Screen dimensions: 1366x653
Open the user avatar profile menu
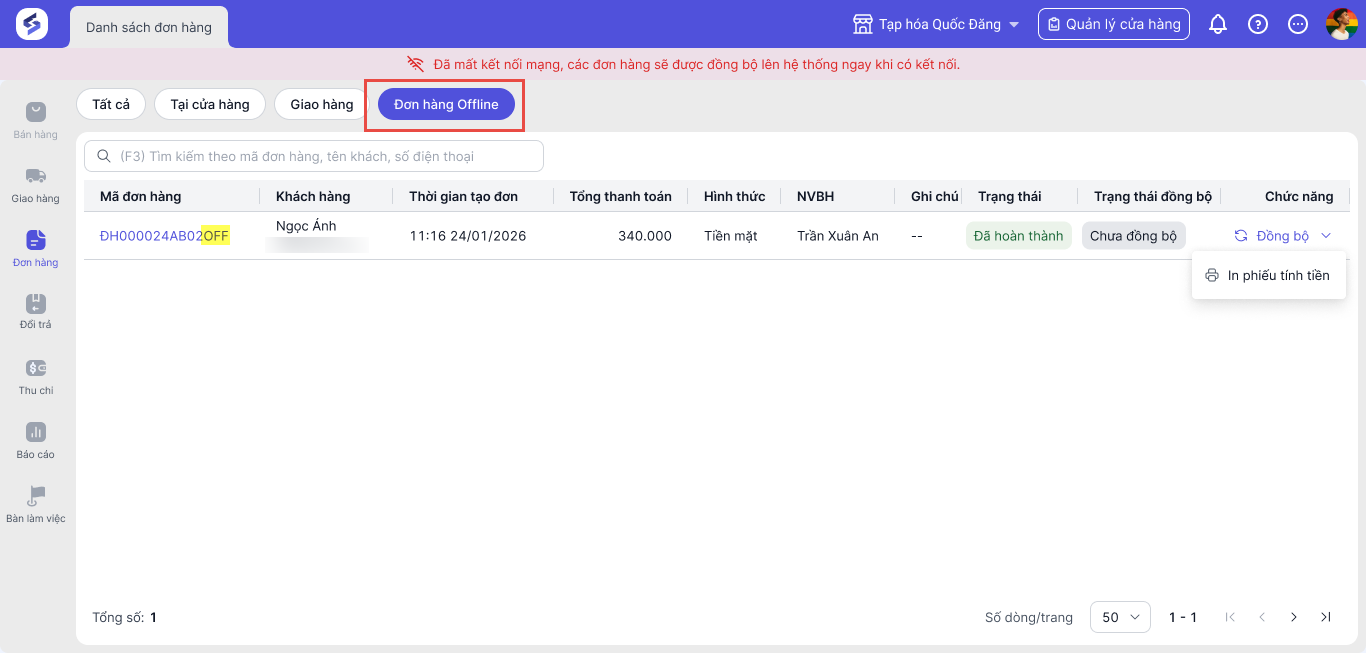coord(1342,24)
